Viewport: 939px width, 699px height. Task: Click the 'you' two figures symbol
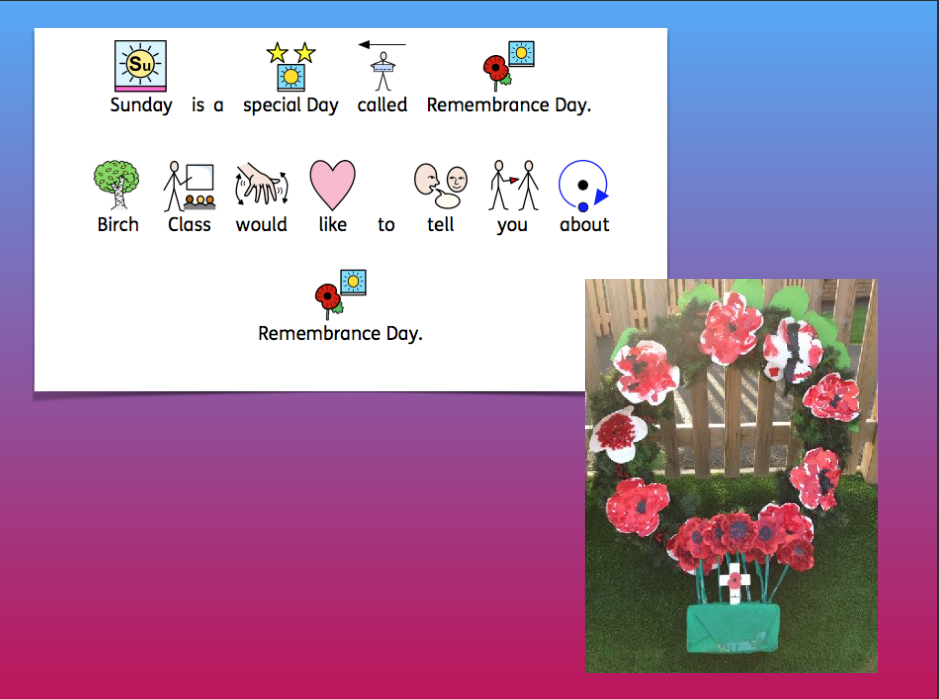pos(513,185)
